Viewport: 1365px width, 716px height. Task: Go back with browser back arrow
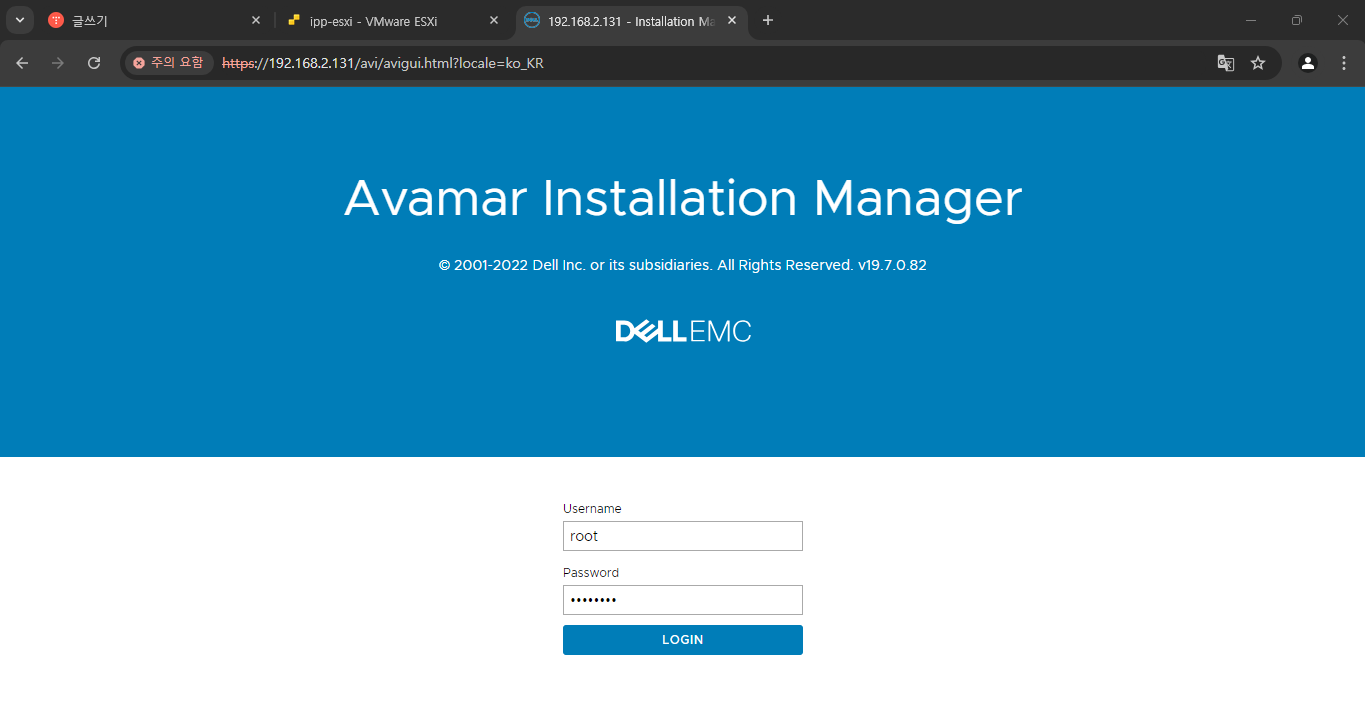[22, 63]
